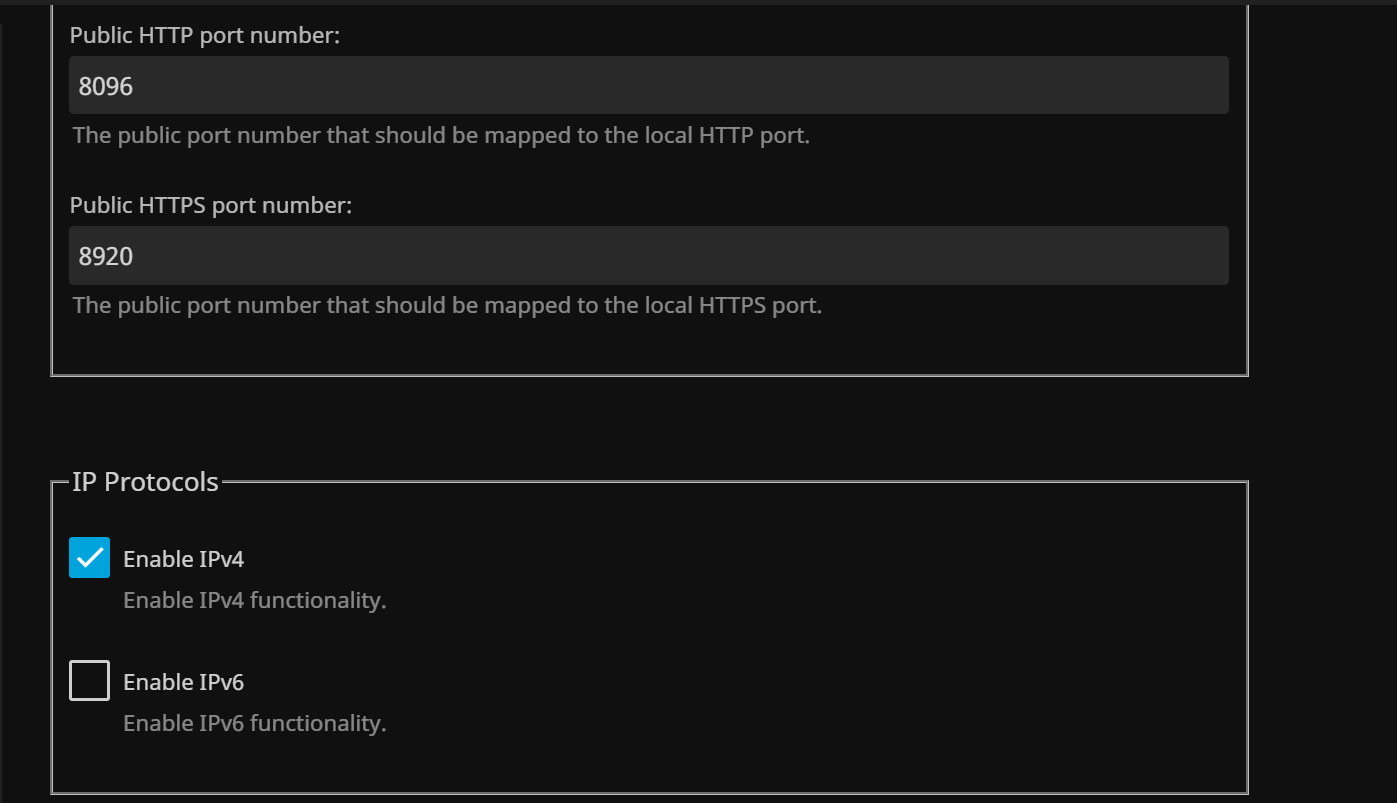The image size is (1397, 803).
Task: Click the "Public HTTPS port number:" label
Action: click(211, 206)
